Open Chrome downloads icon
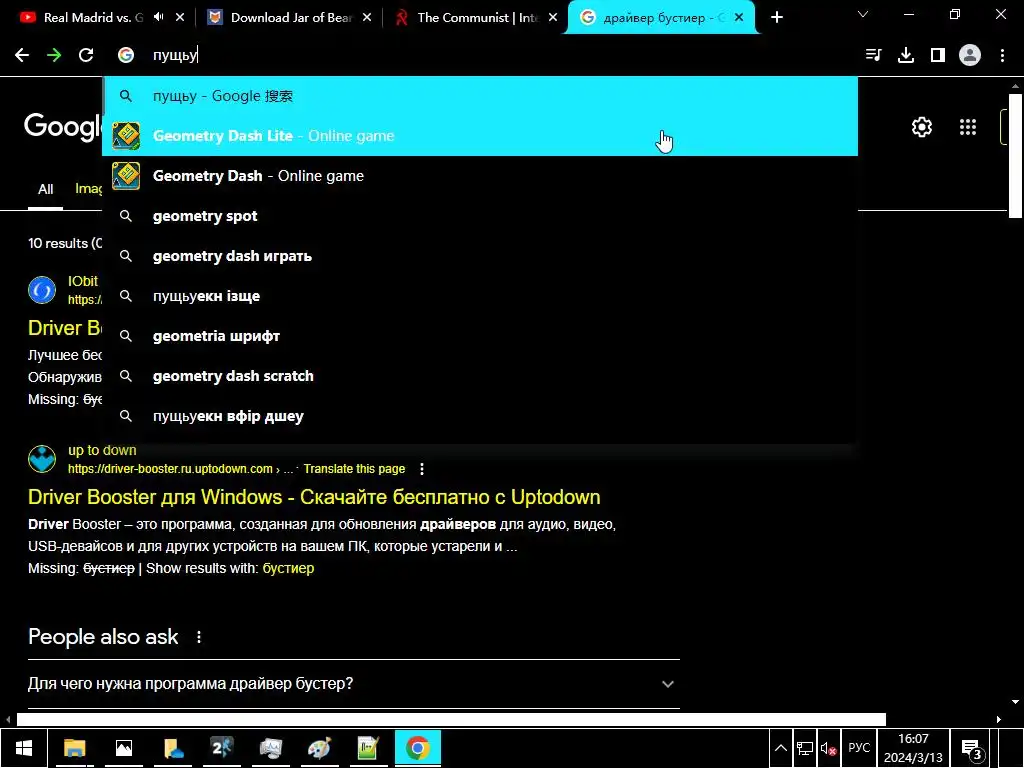This screenshot has width=1024, height=768. coord(906,56)
